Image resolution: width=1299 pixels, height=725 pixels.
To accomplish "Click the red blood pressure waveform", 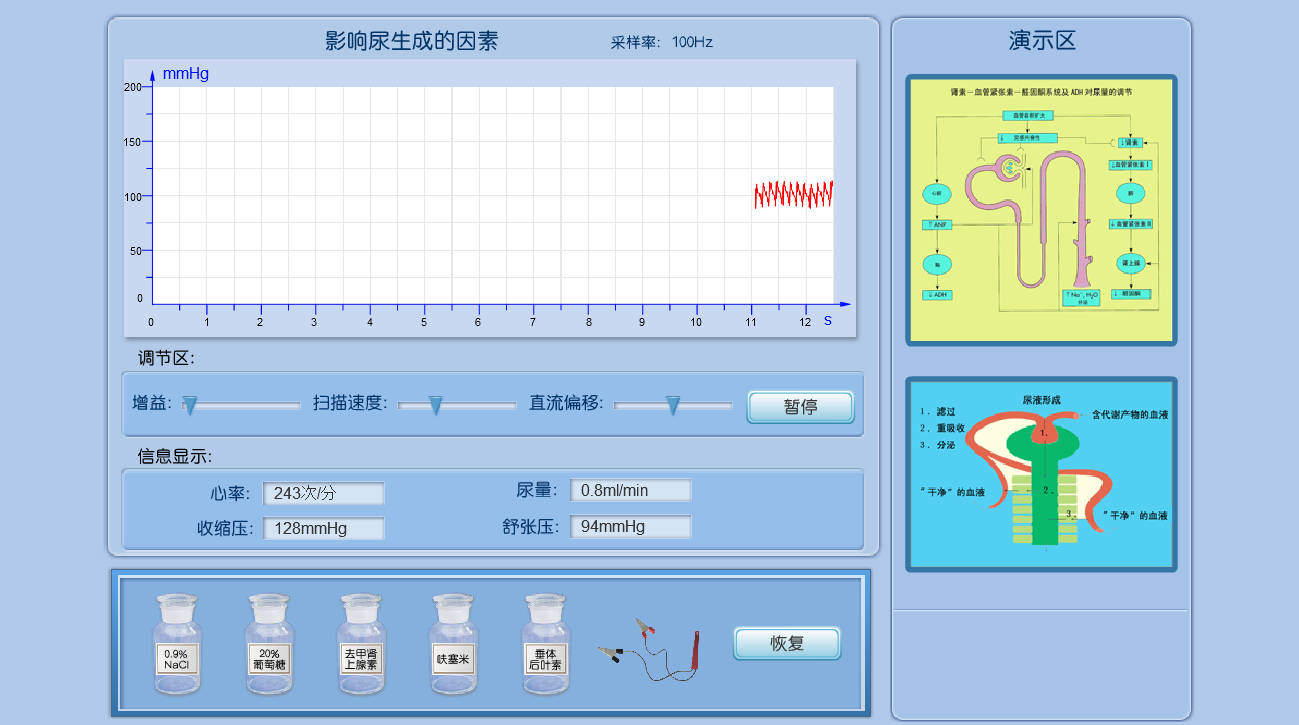I will pos(793,194).
